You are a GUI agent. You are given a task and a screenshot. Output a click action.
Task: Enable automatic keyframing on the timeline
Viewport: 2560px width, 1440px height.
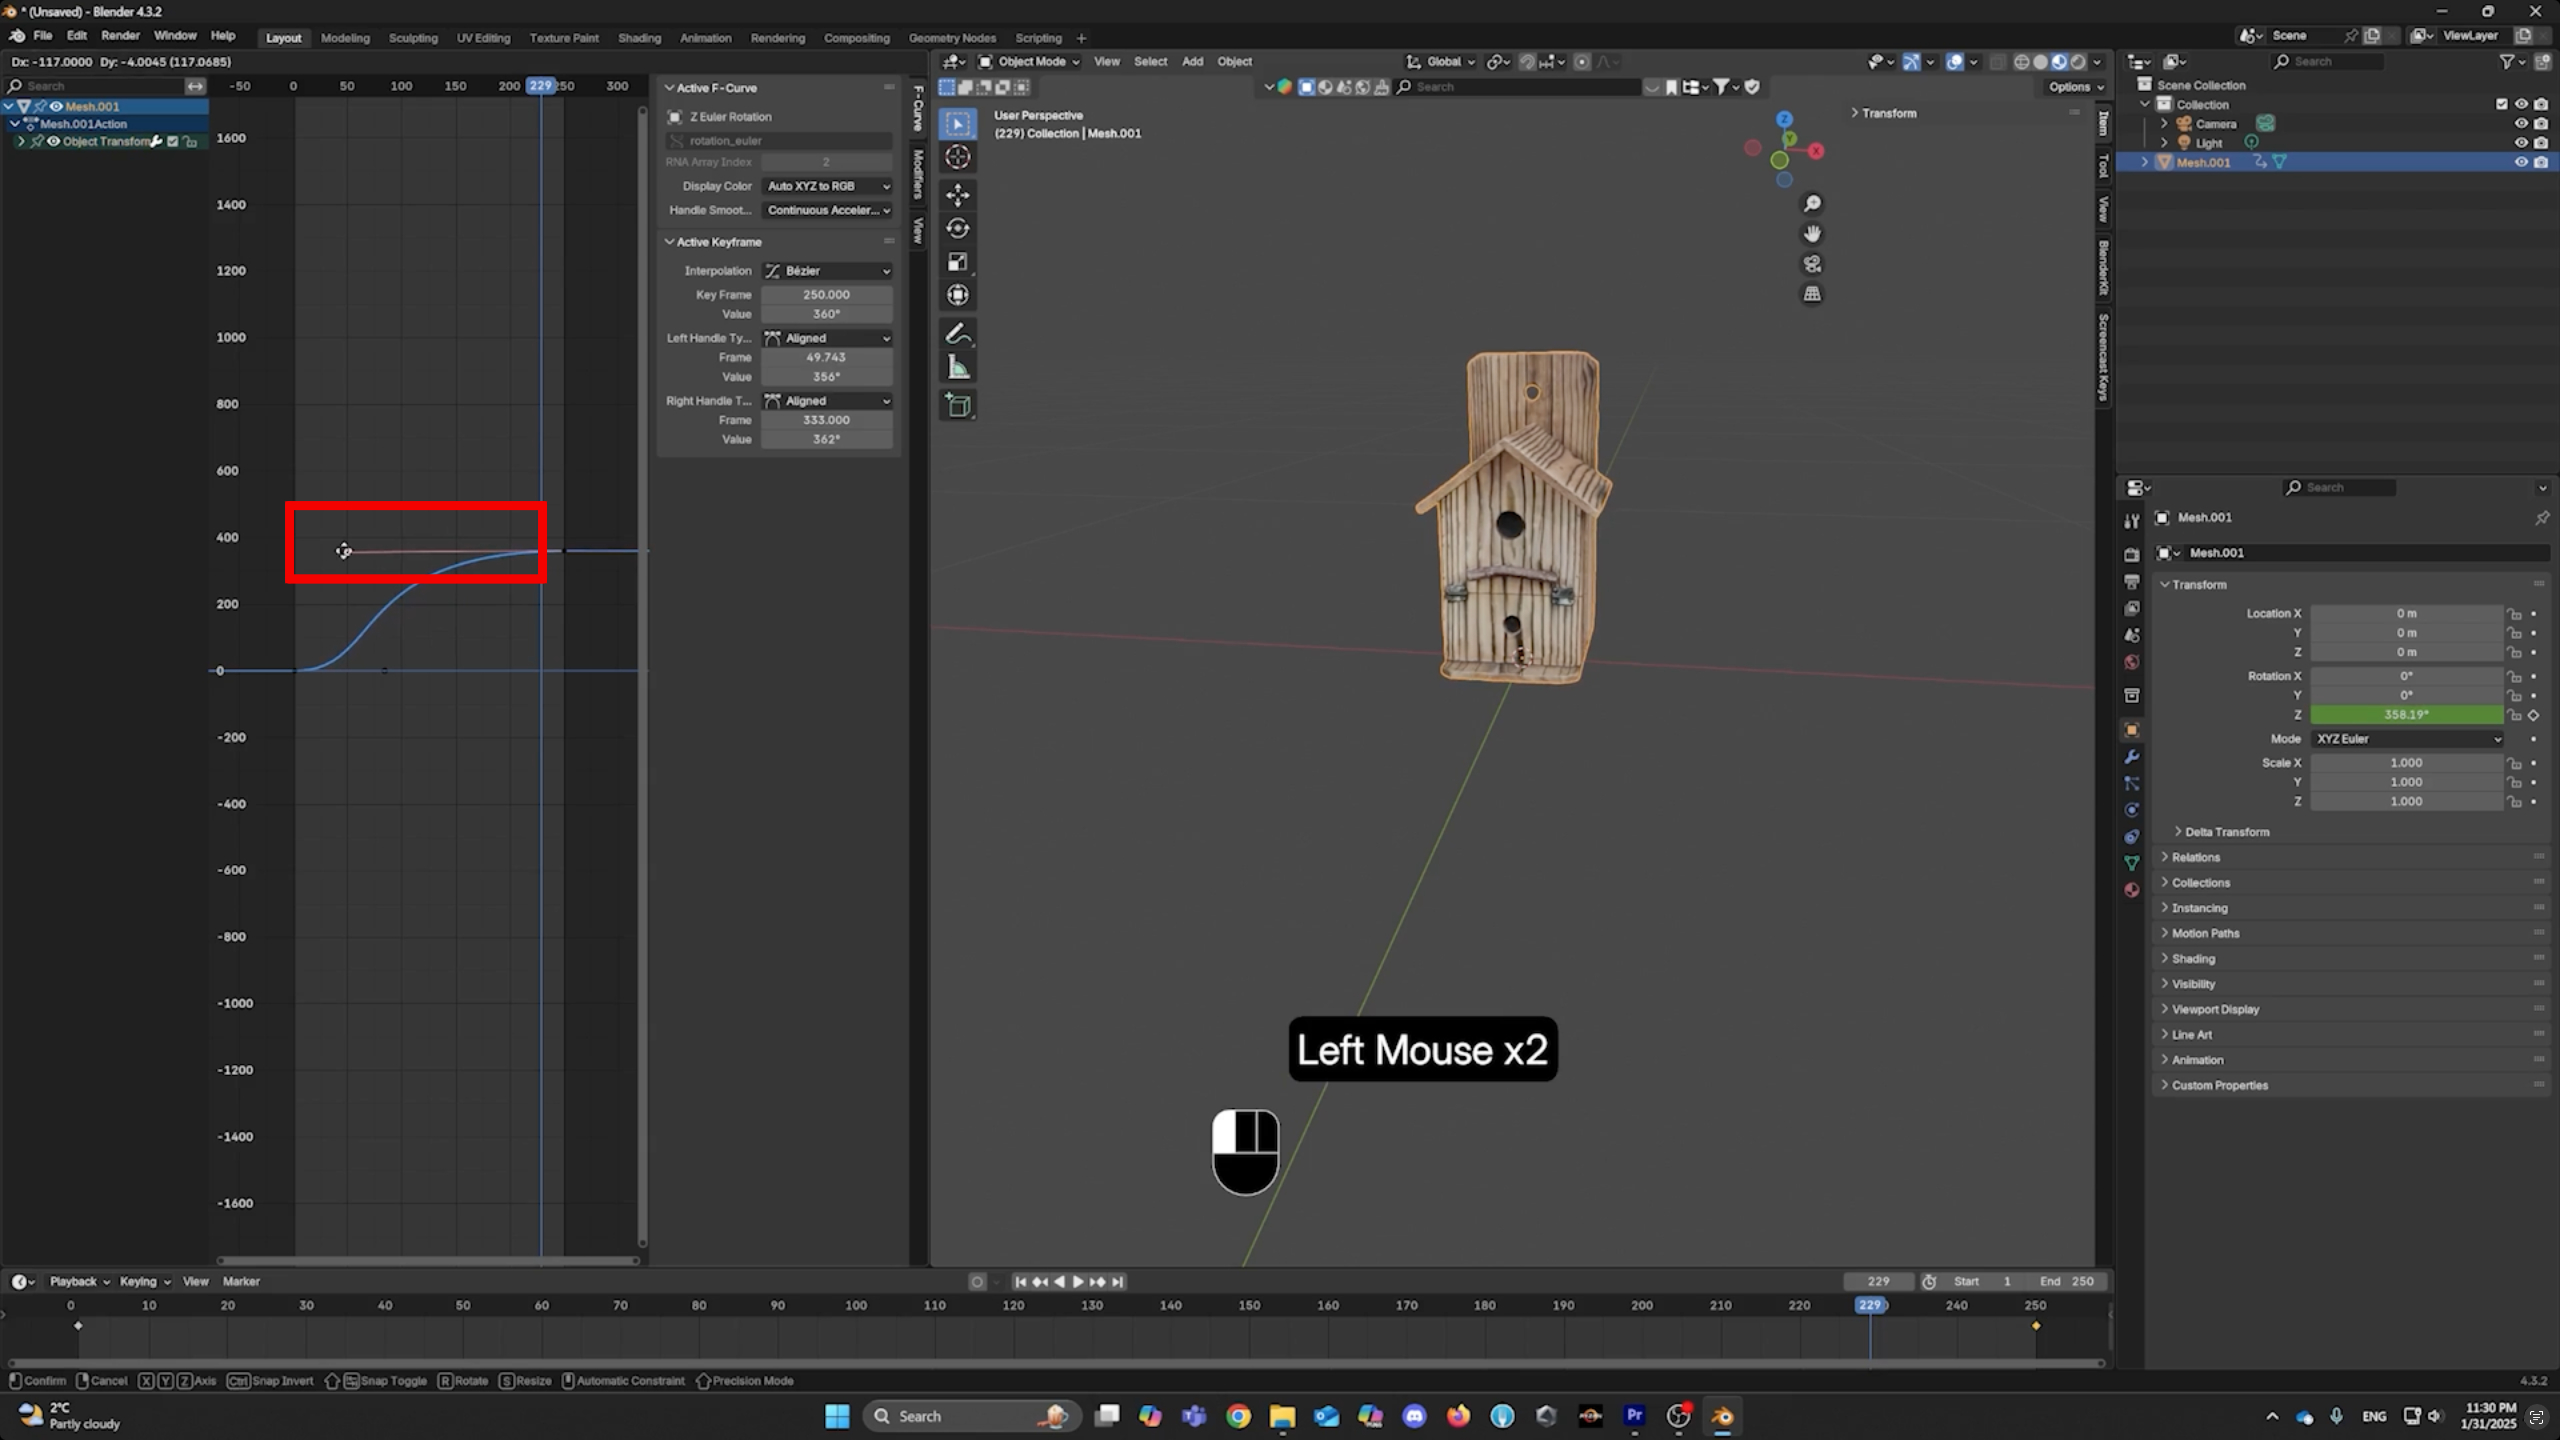(977, 1281)
